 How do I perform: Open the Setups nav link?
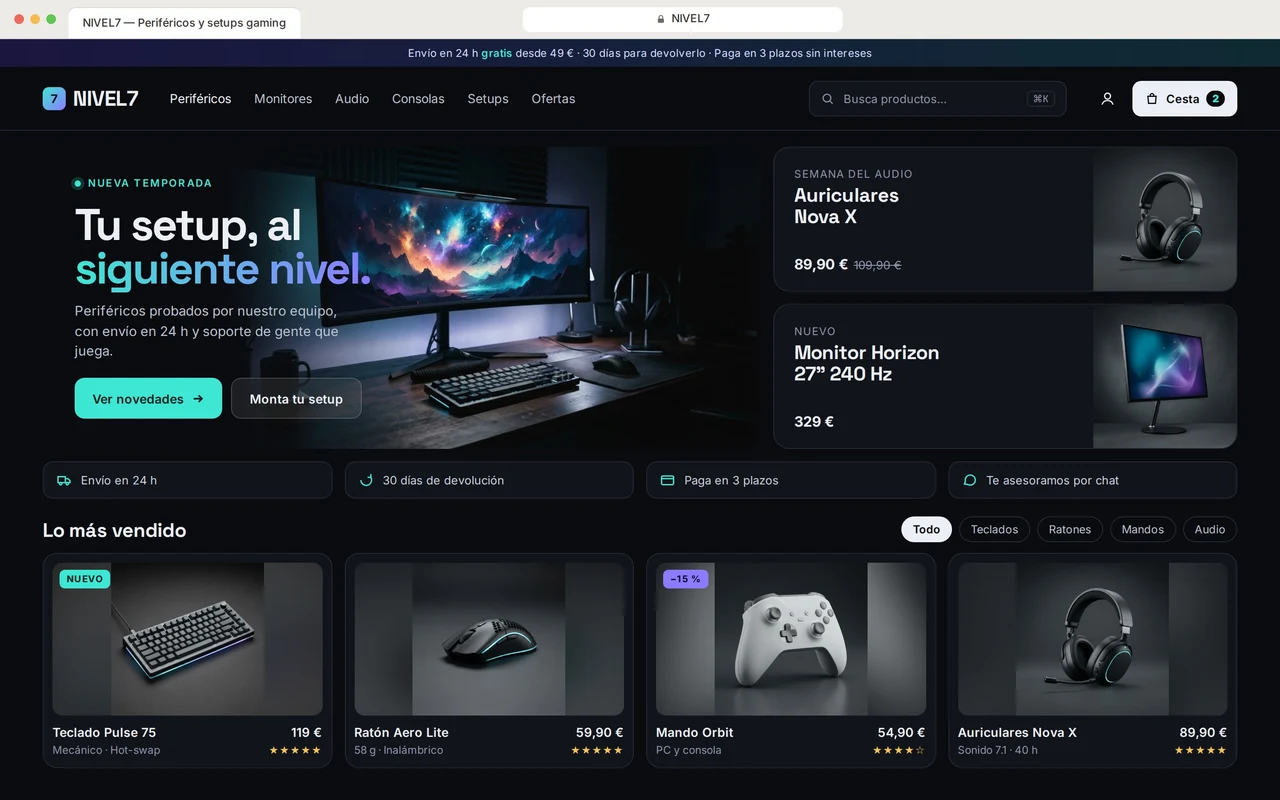click(488, 99)
